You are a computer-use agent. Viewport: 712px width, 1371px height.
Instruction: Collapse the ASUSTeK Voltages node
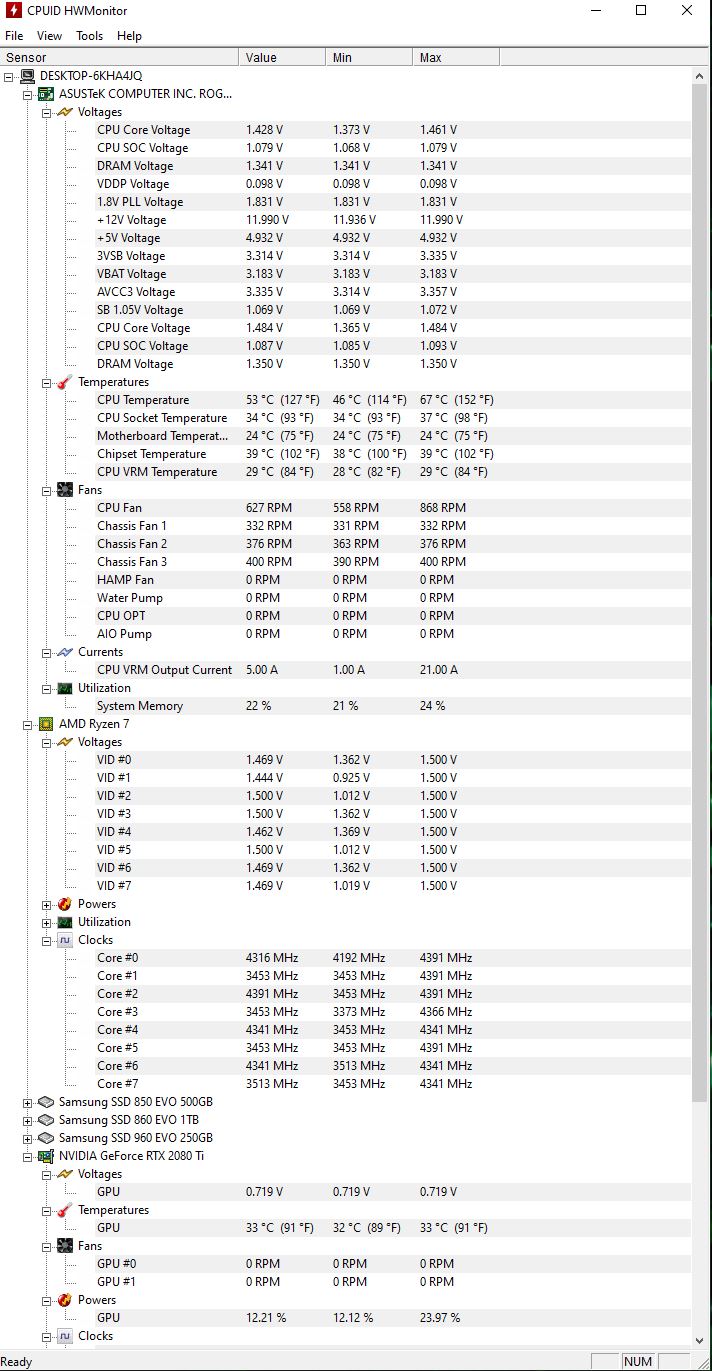pyautogui.click(x=47, y=112)
